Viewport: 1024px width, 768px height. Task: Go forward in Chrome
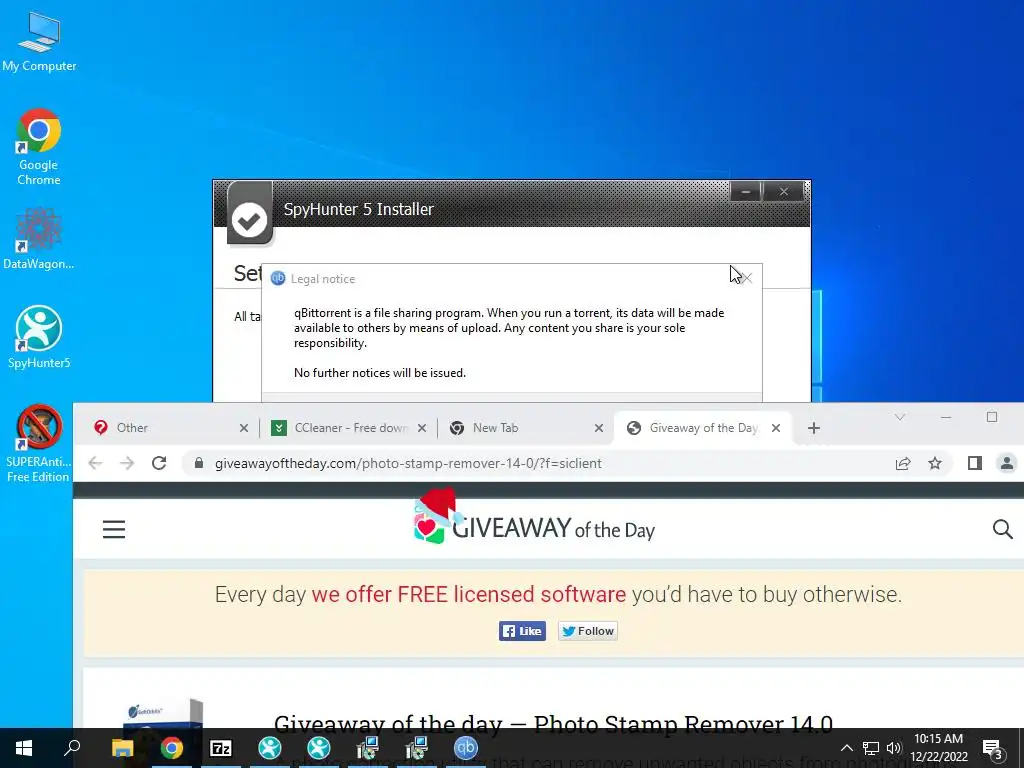click(127, 463)
